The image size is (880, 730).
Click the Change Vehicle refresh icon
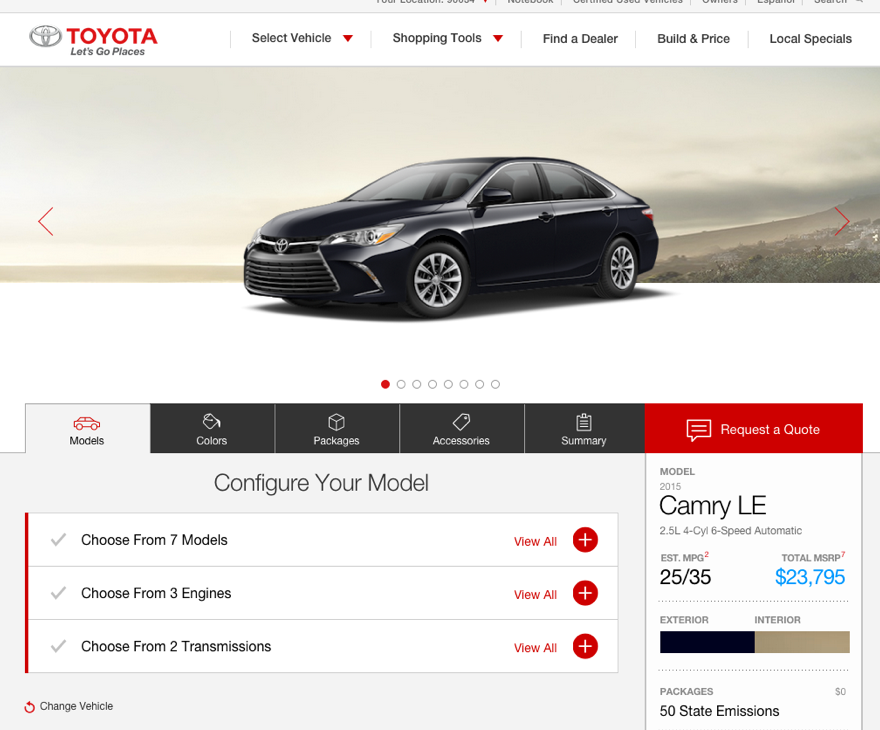pos(30,707)
